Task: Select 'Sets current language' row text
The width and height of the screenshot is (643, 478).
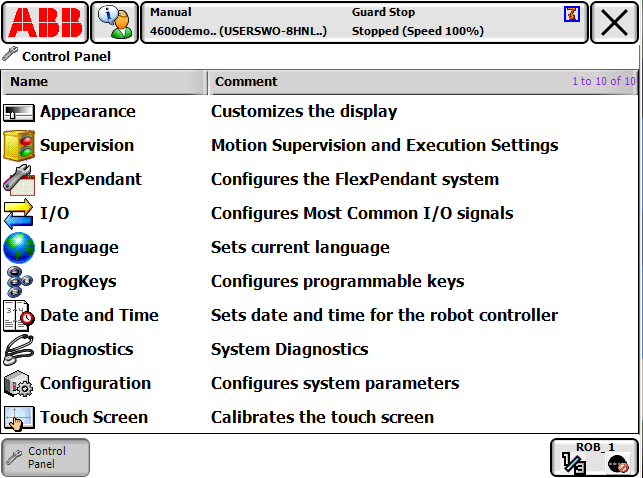Action: 300,248
